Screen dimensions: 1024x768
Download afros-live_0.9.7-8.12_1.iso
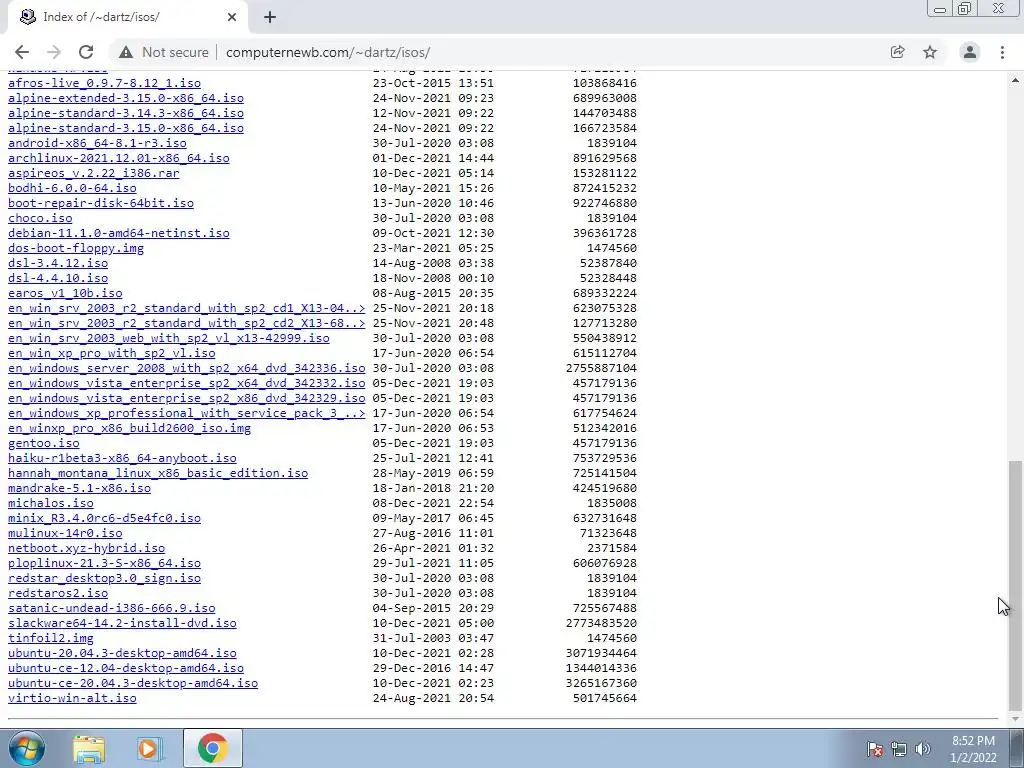click(x=104, y=83)
